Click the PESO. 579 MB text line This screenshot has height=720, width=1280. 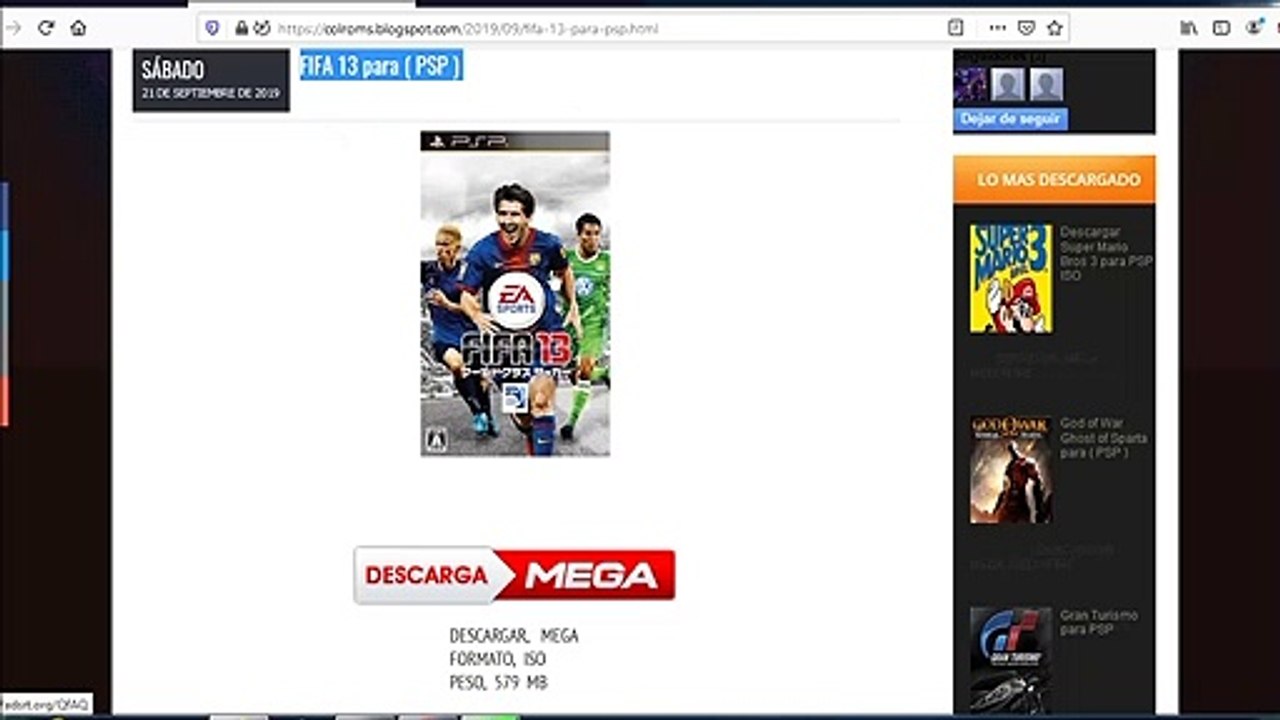click(x=498, y=683)
